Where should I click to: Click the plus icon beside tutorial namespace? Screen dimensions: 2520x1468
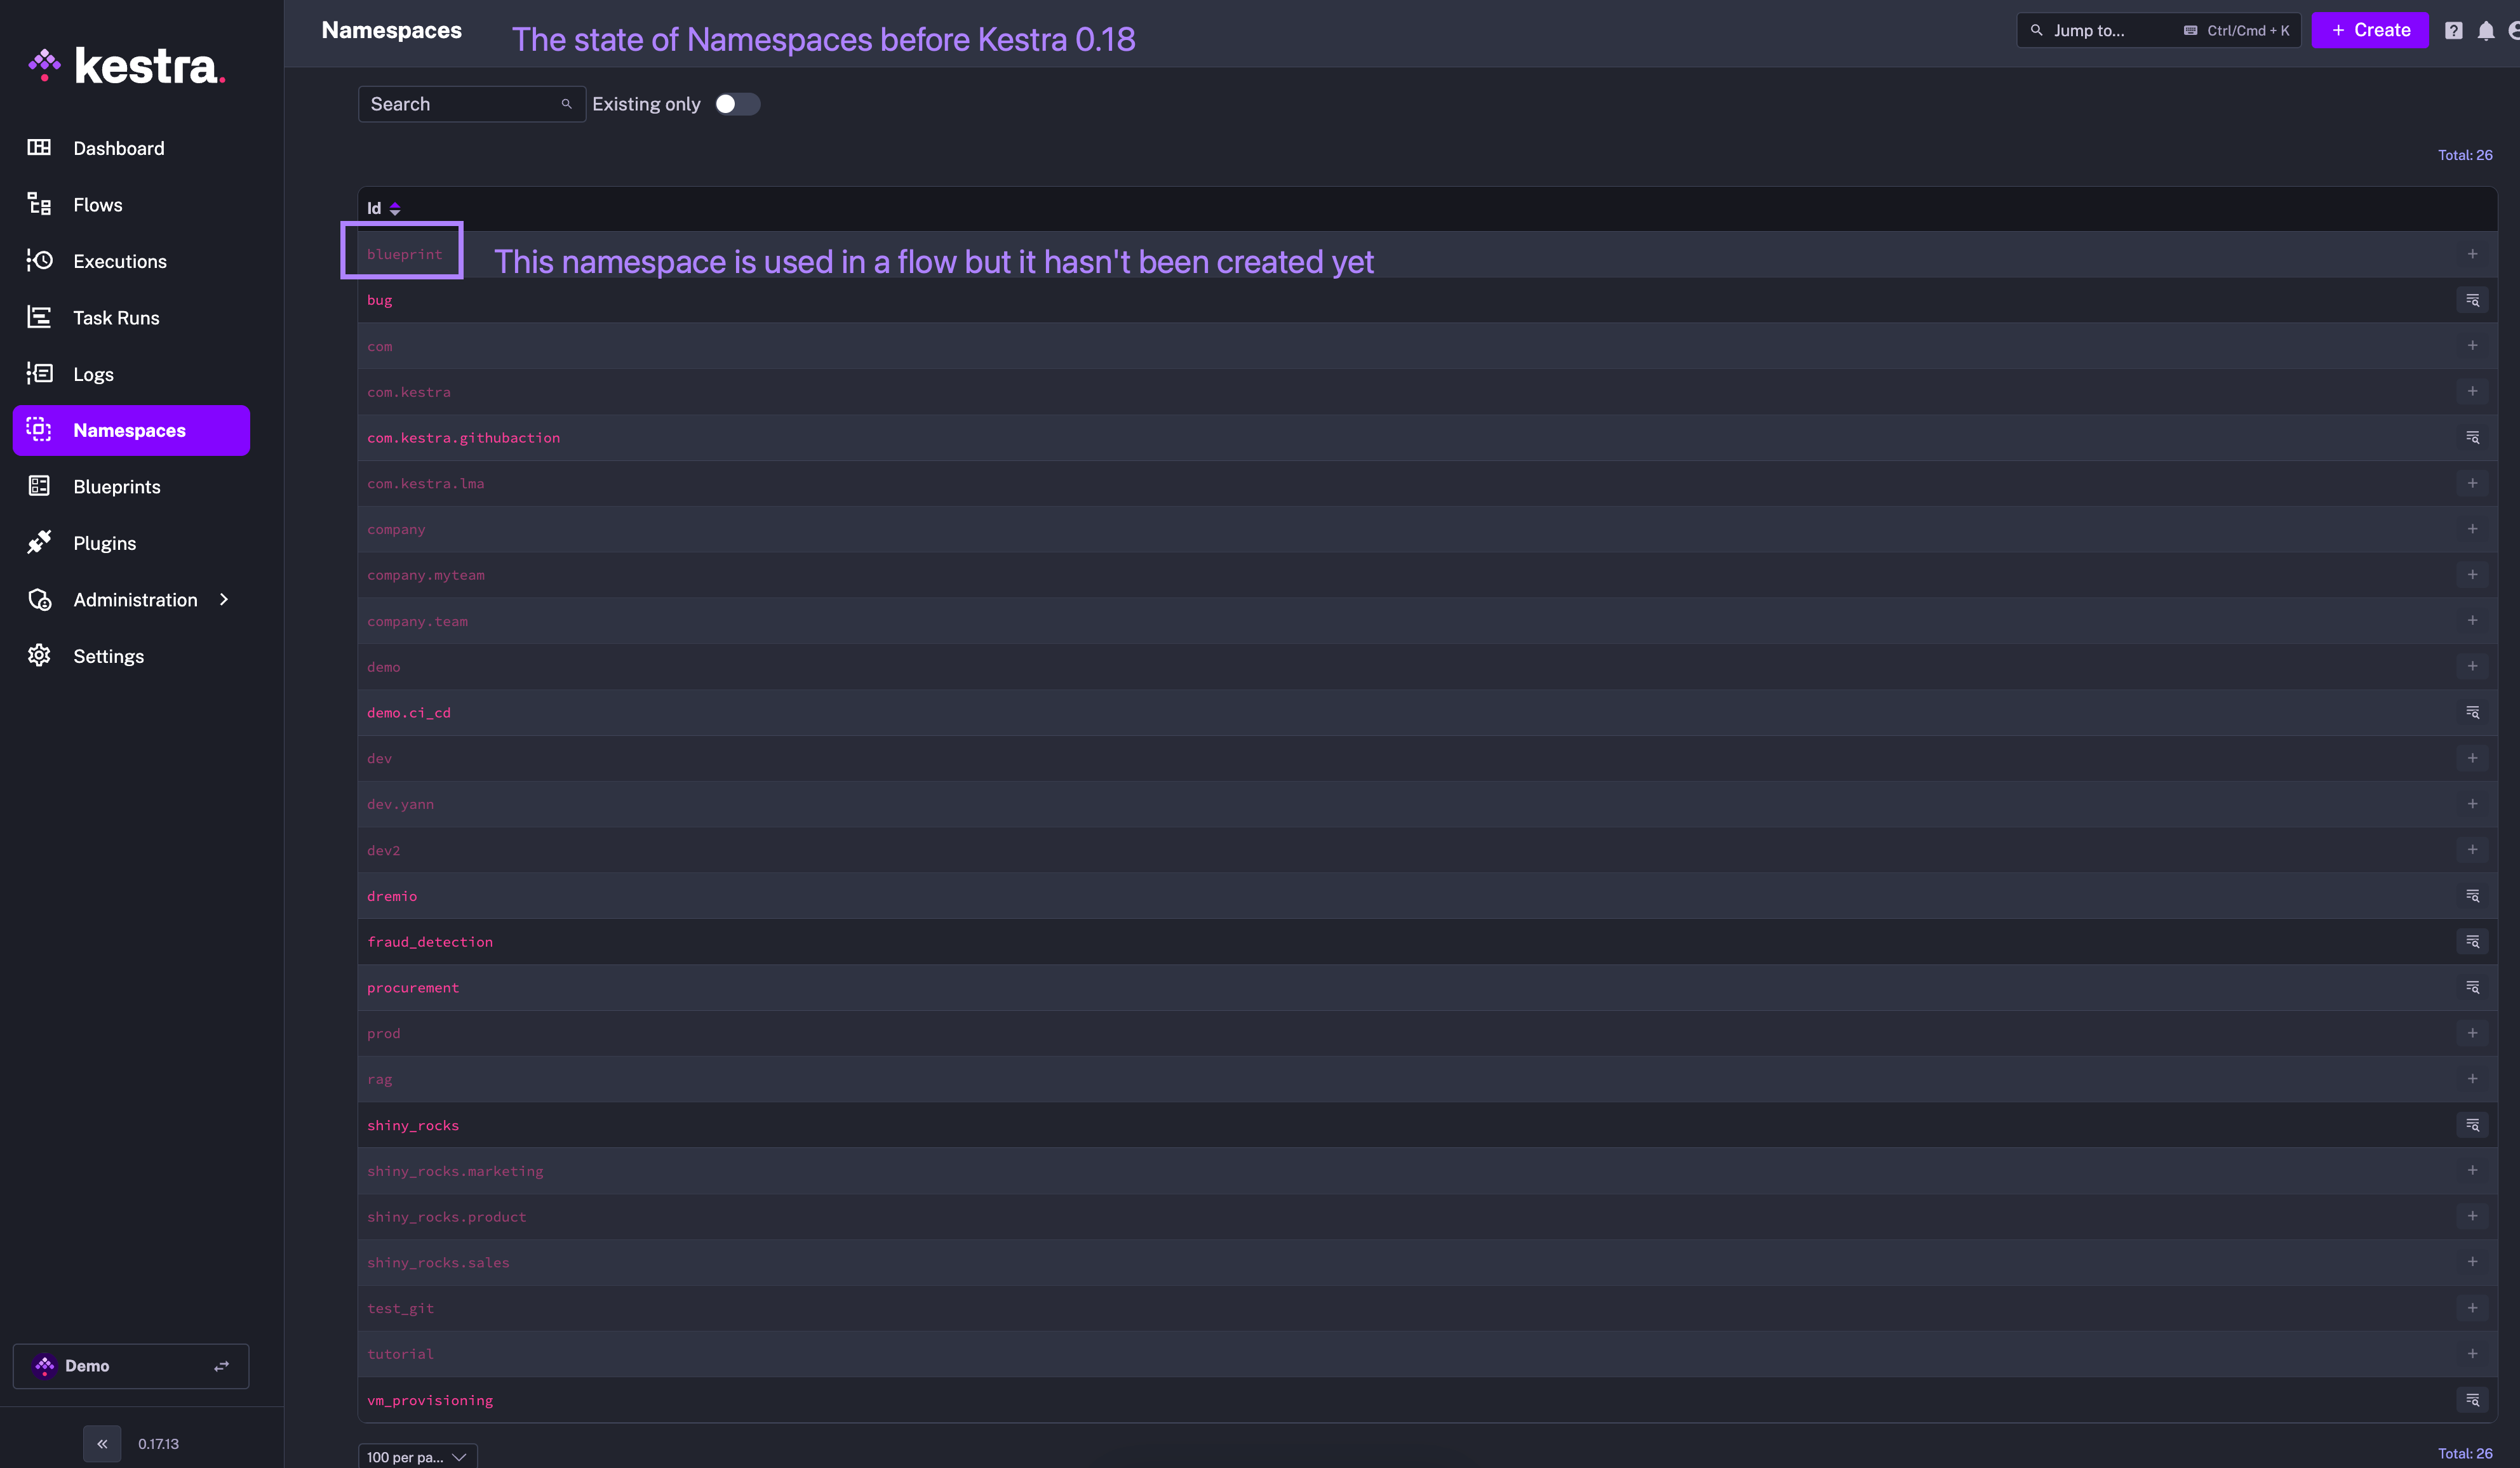coord(2473,1353)
